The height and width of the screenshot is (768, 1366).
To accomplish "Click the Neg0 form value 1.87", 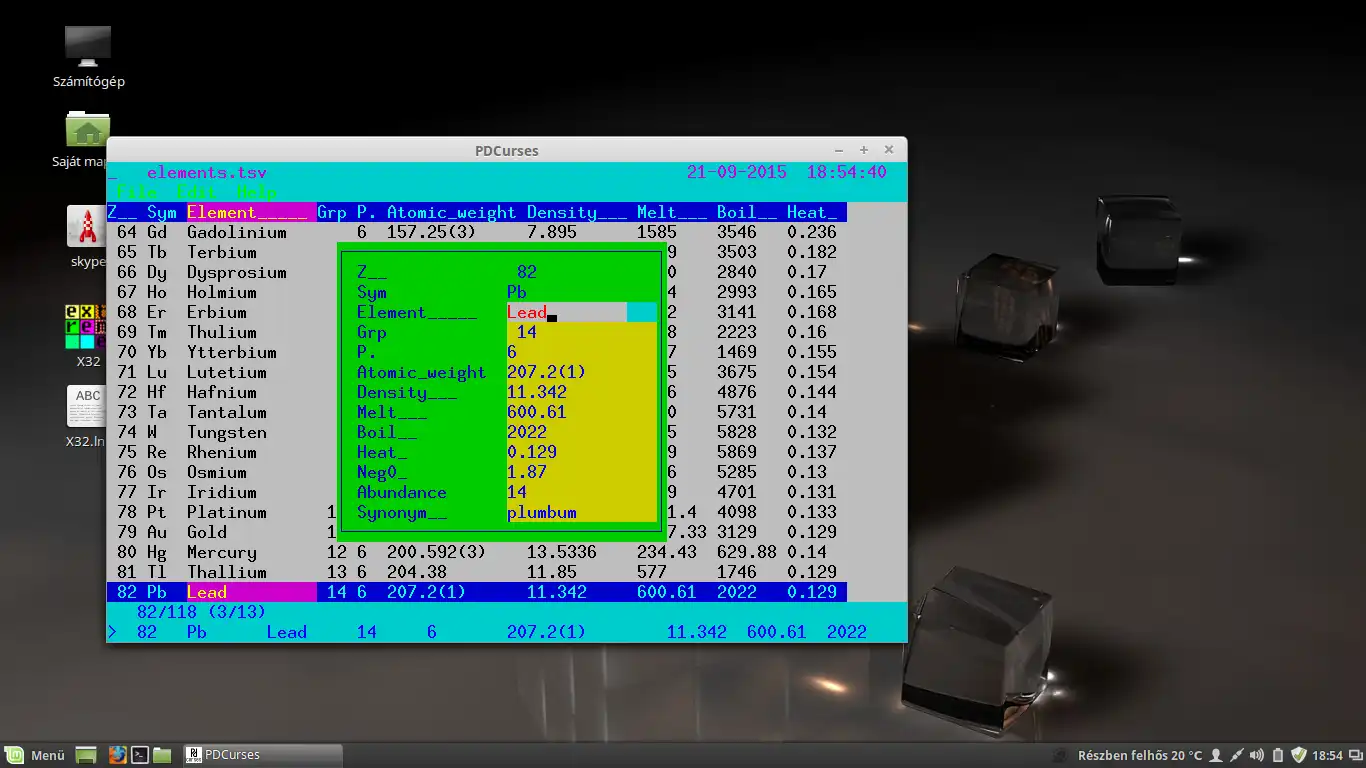I will tap(527, 472).
